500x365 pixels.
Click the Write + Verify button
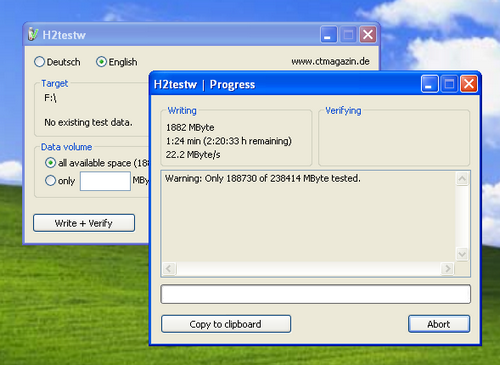[x=84, y=223]
